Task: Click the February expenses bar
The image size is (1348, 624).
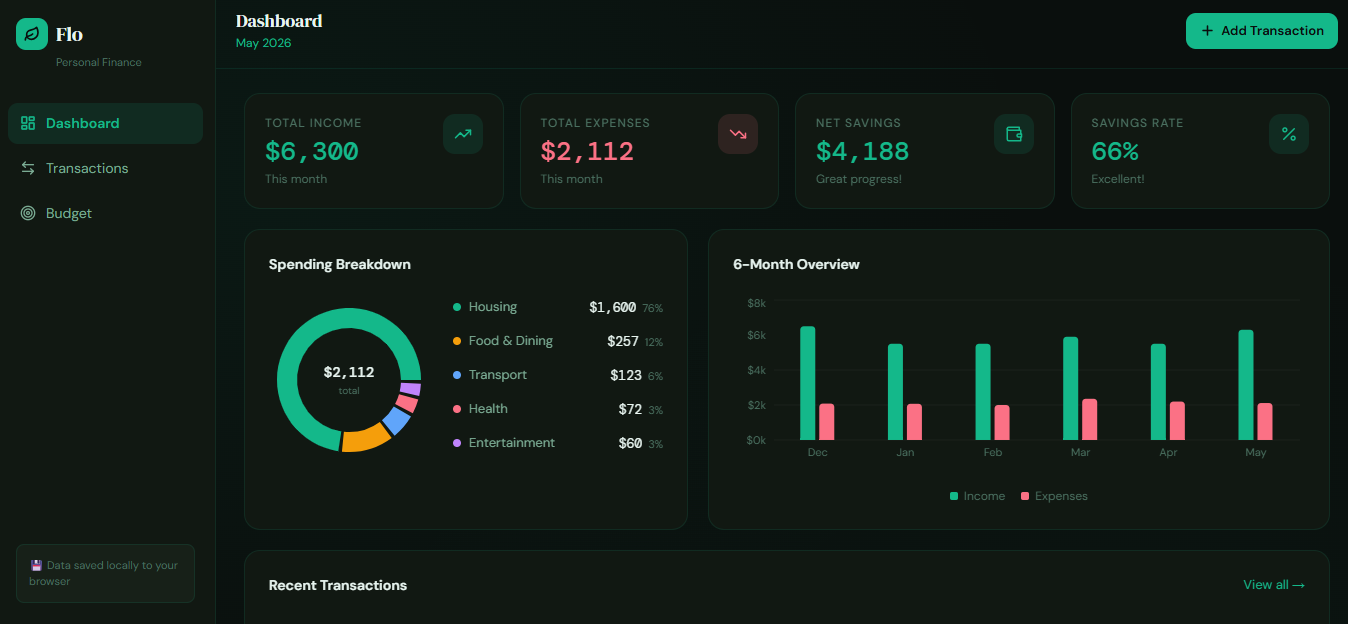Action: click(1002, 423)
